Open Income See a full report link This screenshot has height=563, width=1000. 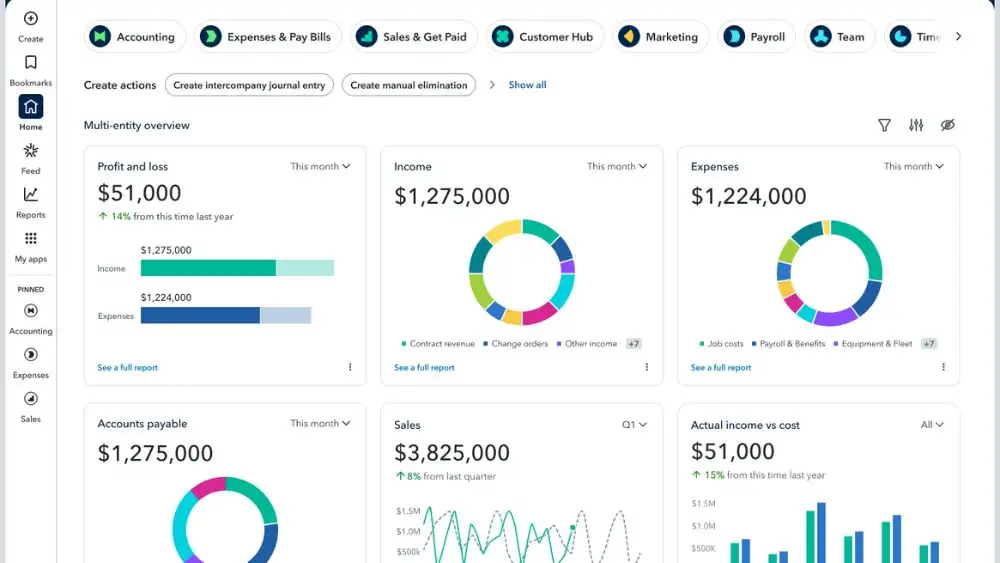coord(424,367)
